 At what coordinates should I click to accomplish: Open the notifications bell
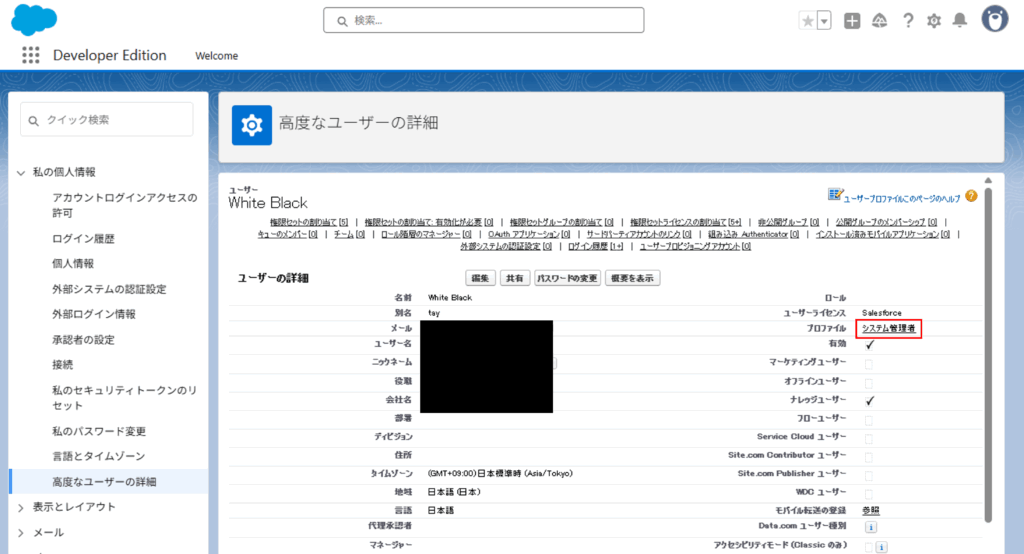[960, 20]
